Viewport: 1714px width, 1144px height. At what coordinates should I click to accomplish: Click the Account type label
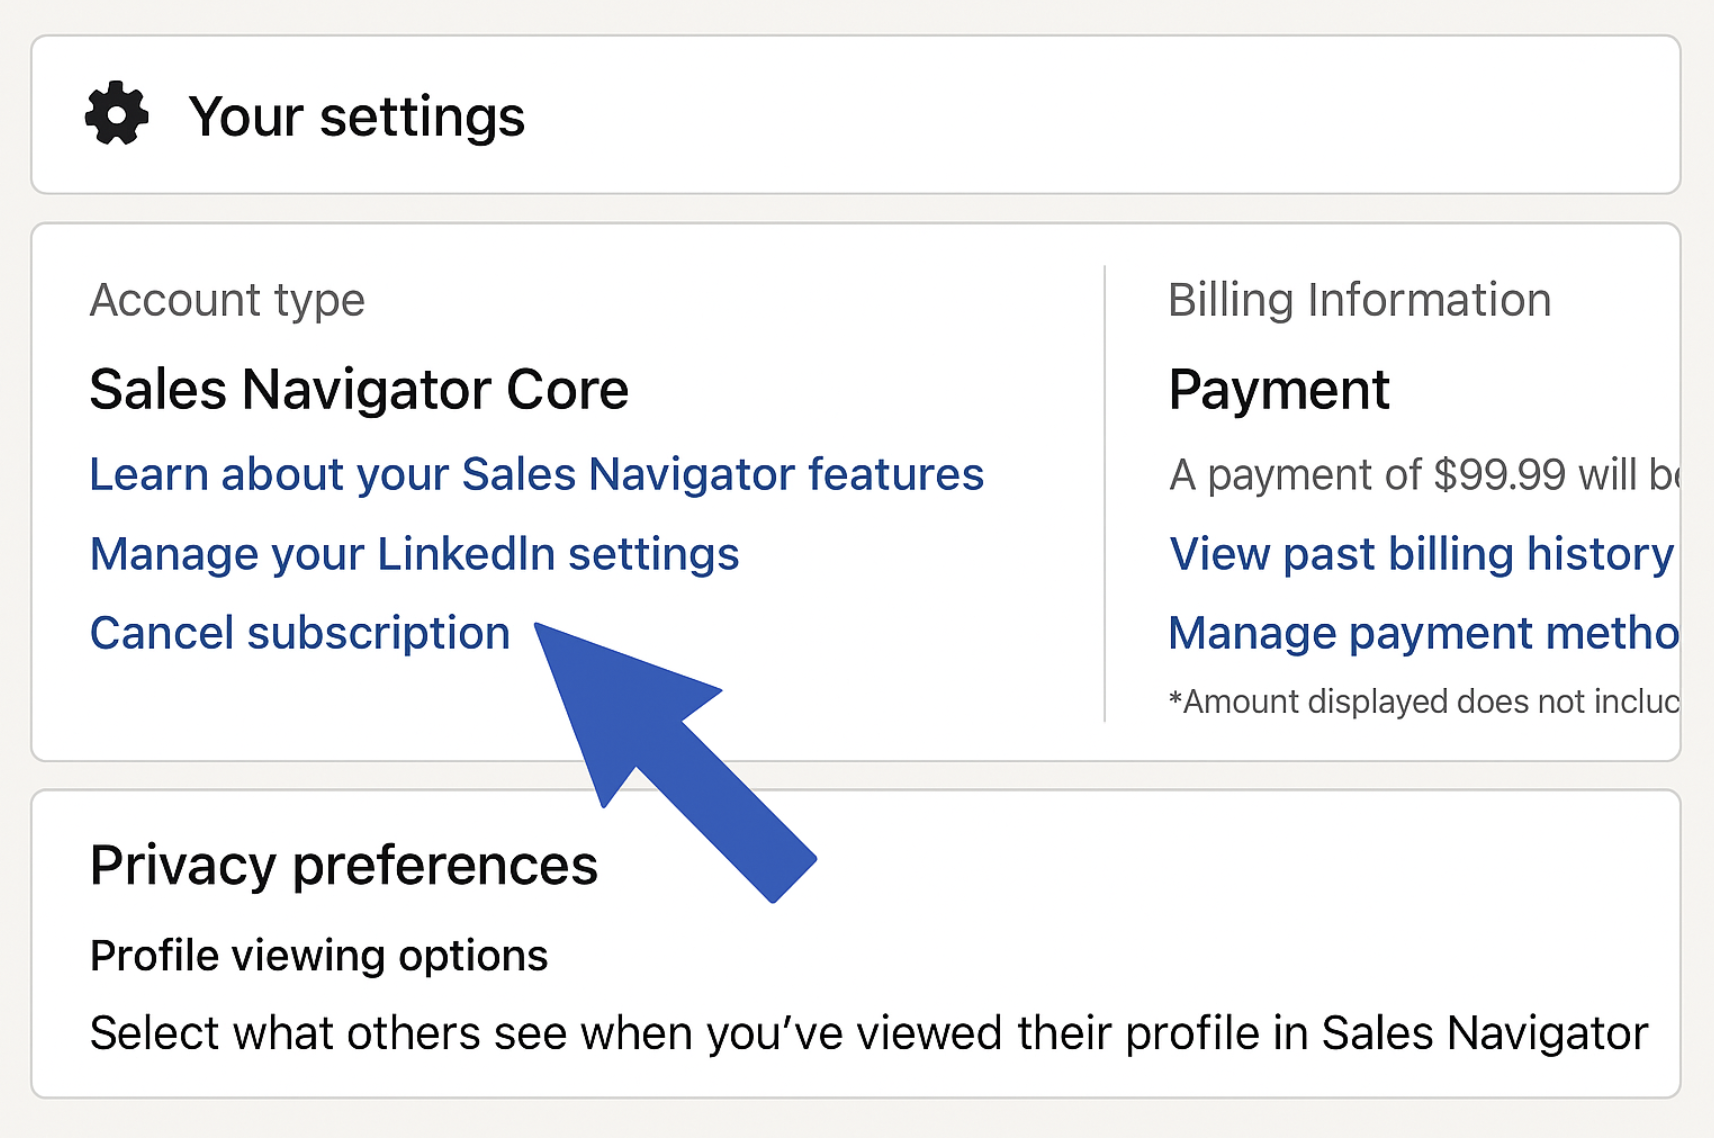coord(227,300)
